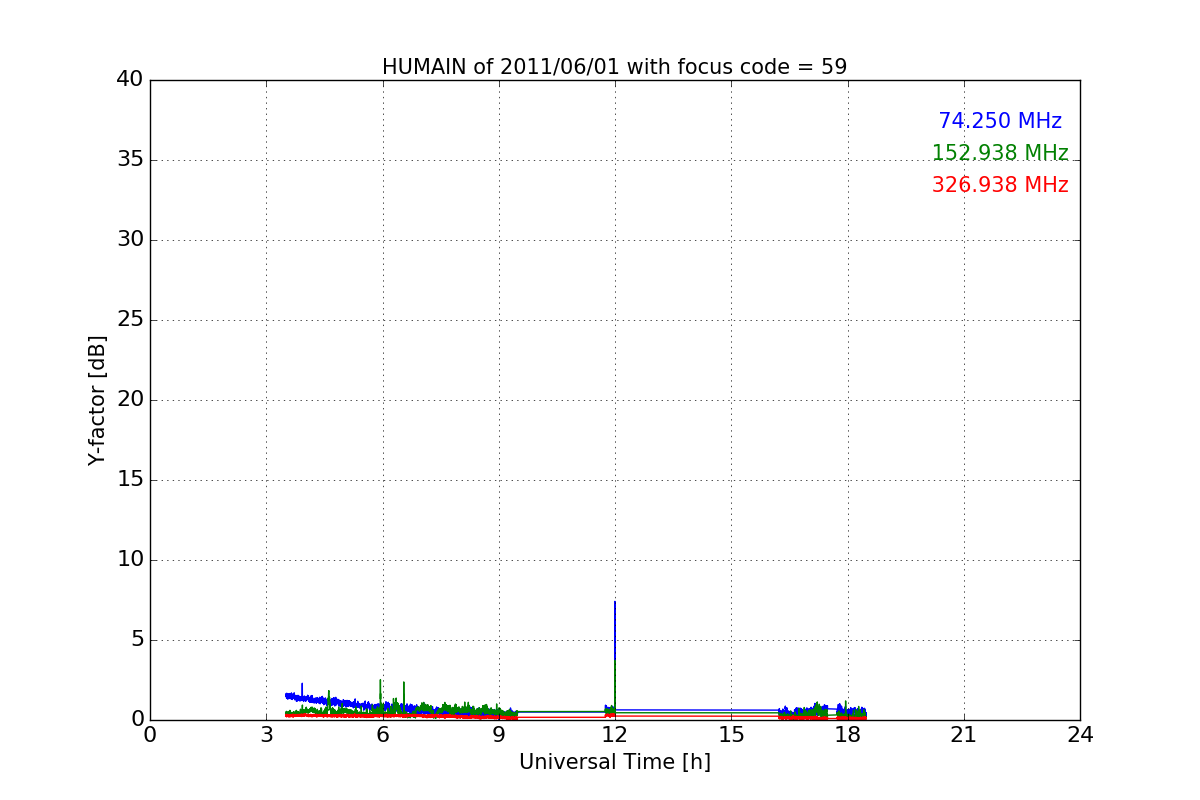Click y-axis tick label '25'
This screenshot has width=1200, height=800.
coord(130,320)
